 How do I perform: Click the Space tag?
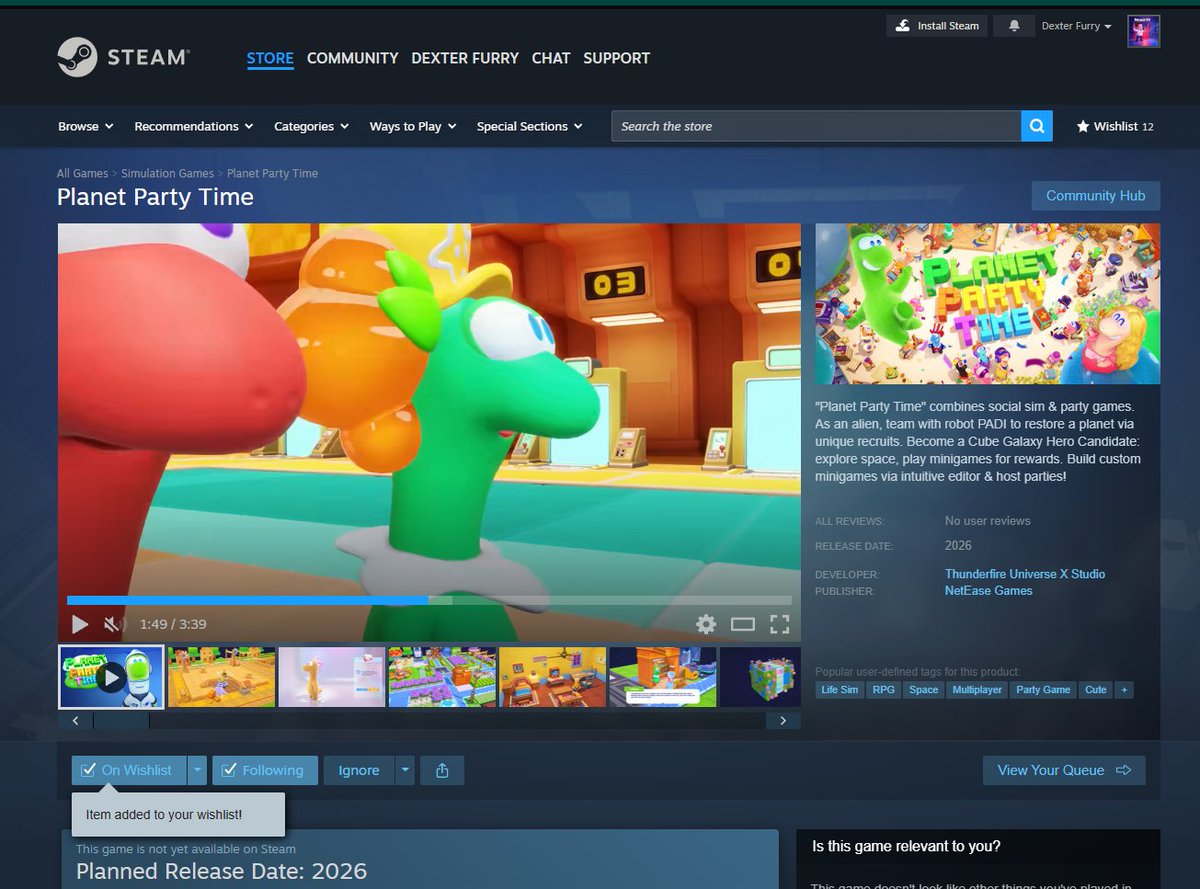coord(924,690)
